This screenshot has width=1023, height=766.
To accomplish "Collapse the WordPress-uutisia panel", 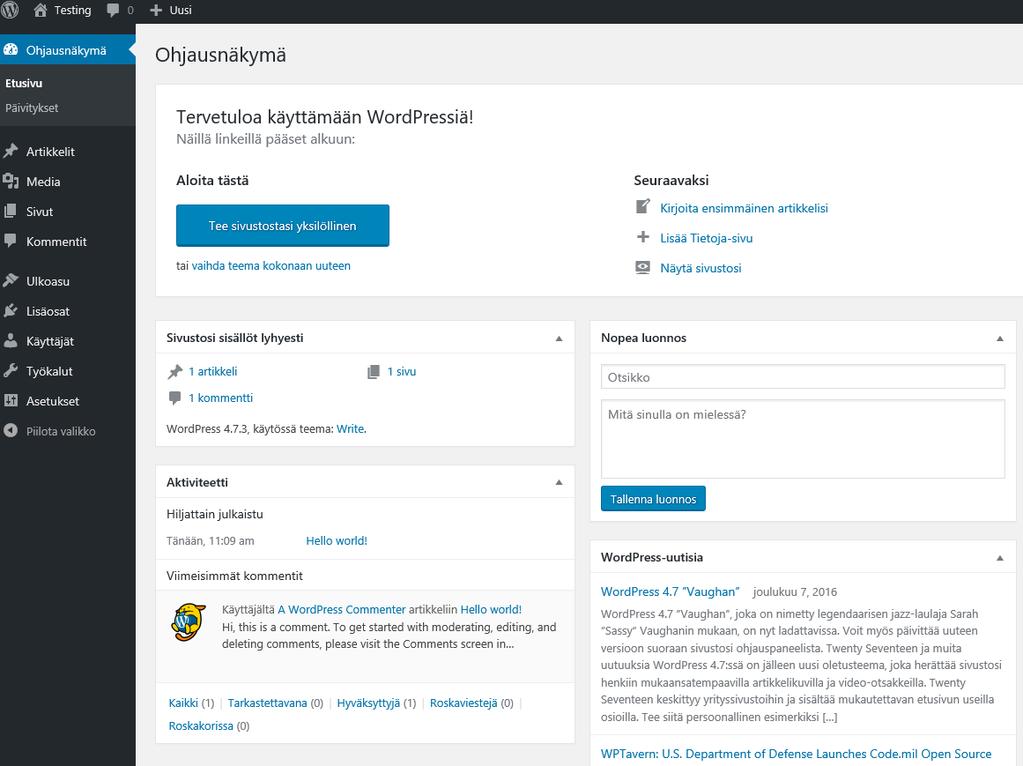I will 1000,558.
